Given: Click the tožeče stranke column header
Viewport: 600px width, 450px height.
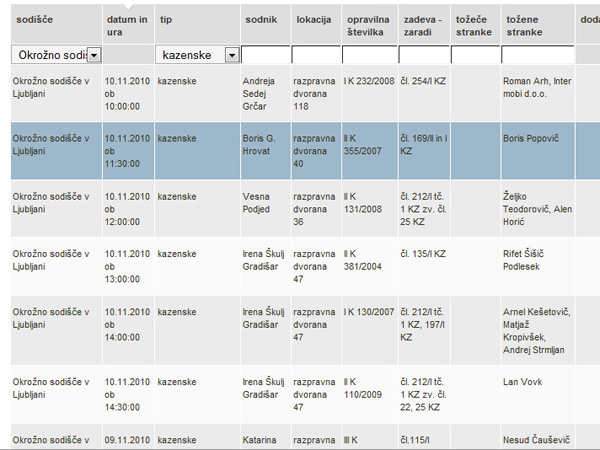Looking at the screenshot, I should 474,26.
